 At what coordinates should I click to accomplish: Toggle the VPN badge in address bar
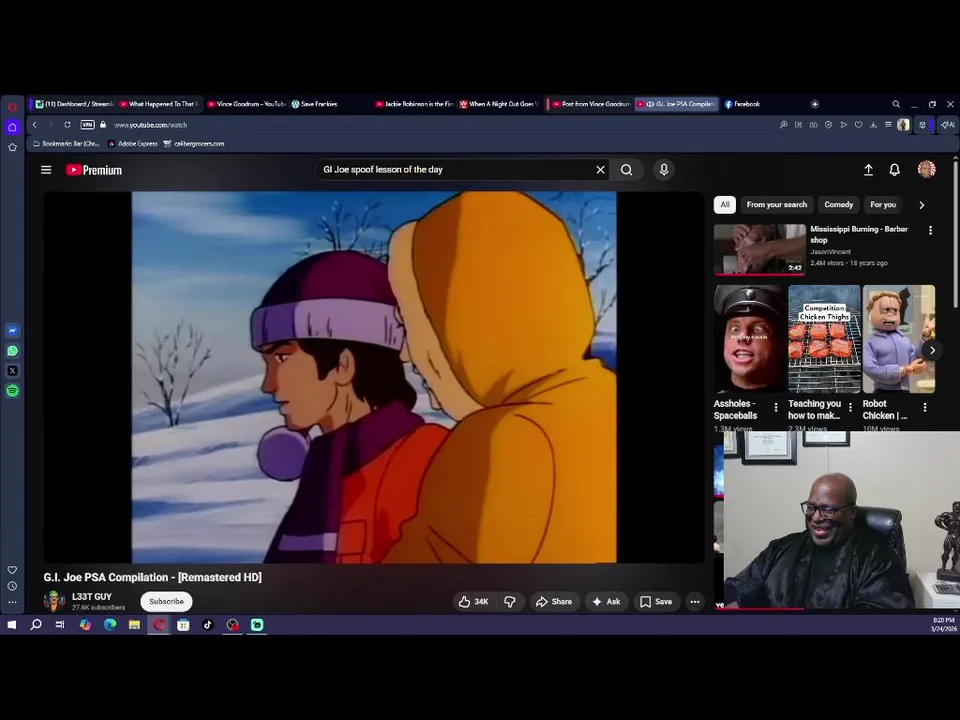pyautogui.click(x=88, y=125)
